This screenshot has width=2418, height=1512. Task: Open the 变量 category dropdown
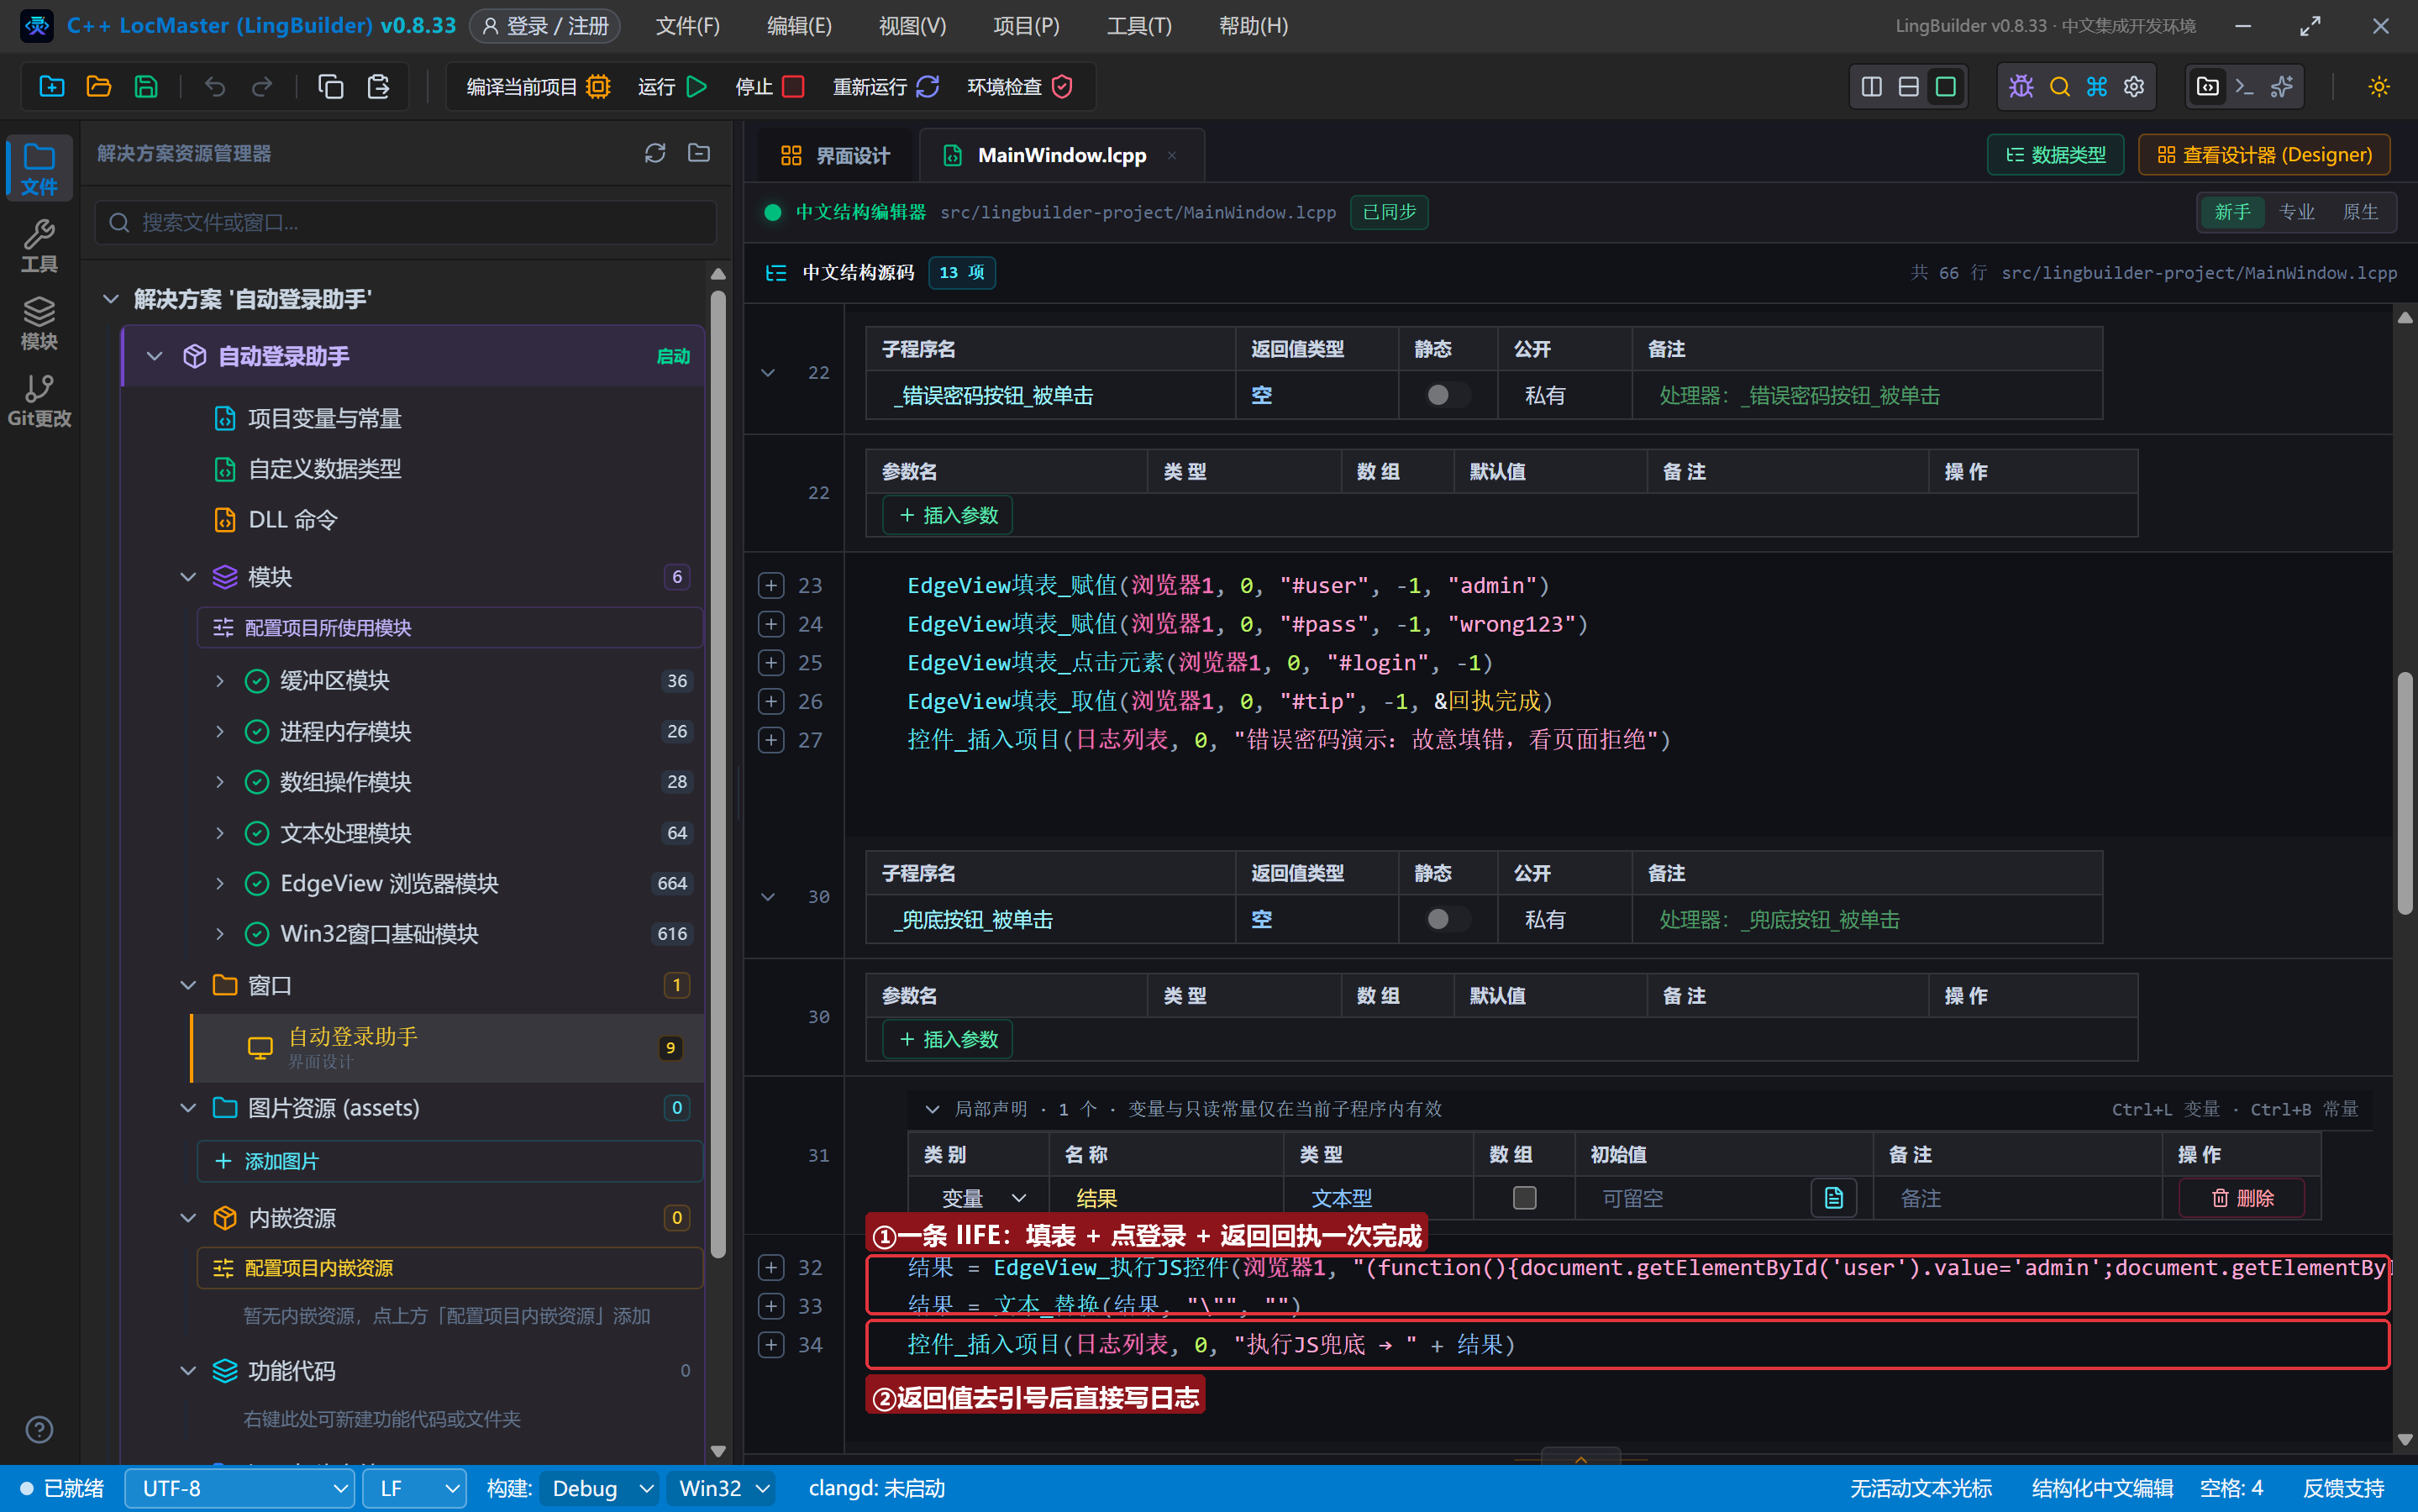click(982, 1198)
